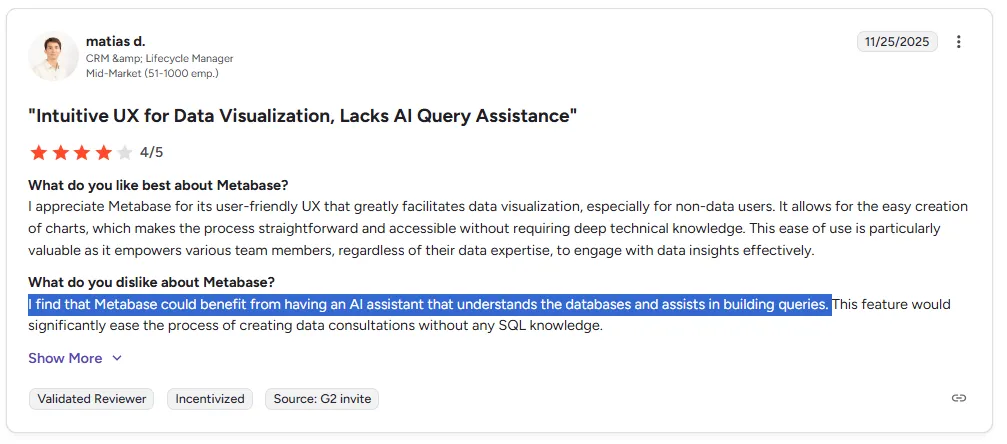Click the Source: G2 invite tag

[322, 398]
